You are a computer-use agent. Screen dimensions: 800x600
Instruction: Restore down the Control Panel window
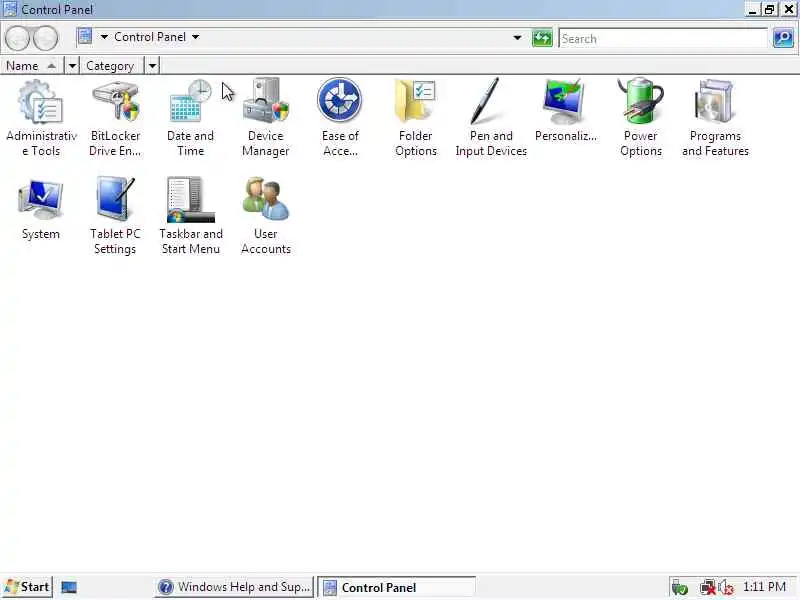click(x=769, y=9)
